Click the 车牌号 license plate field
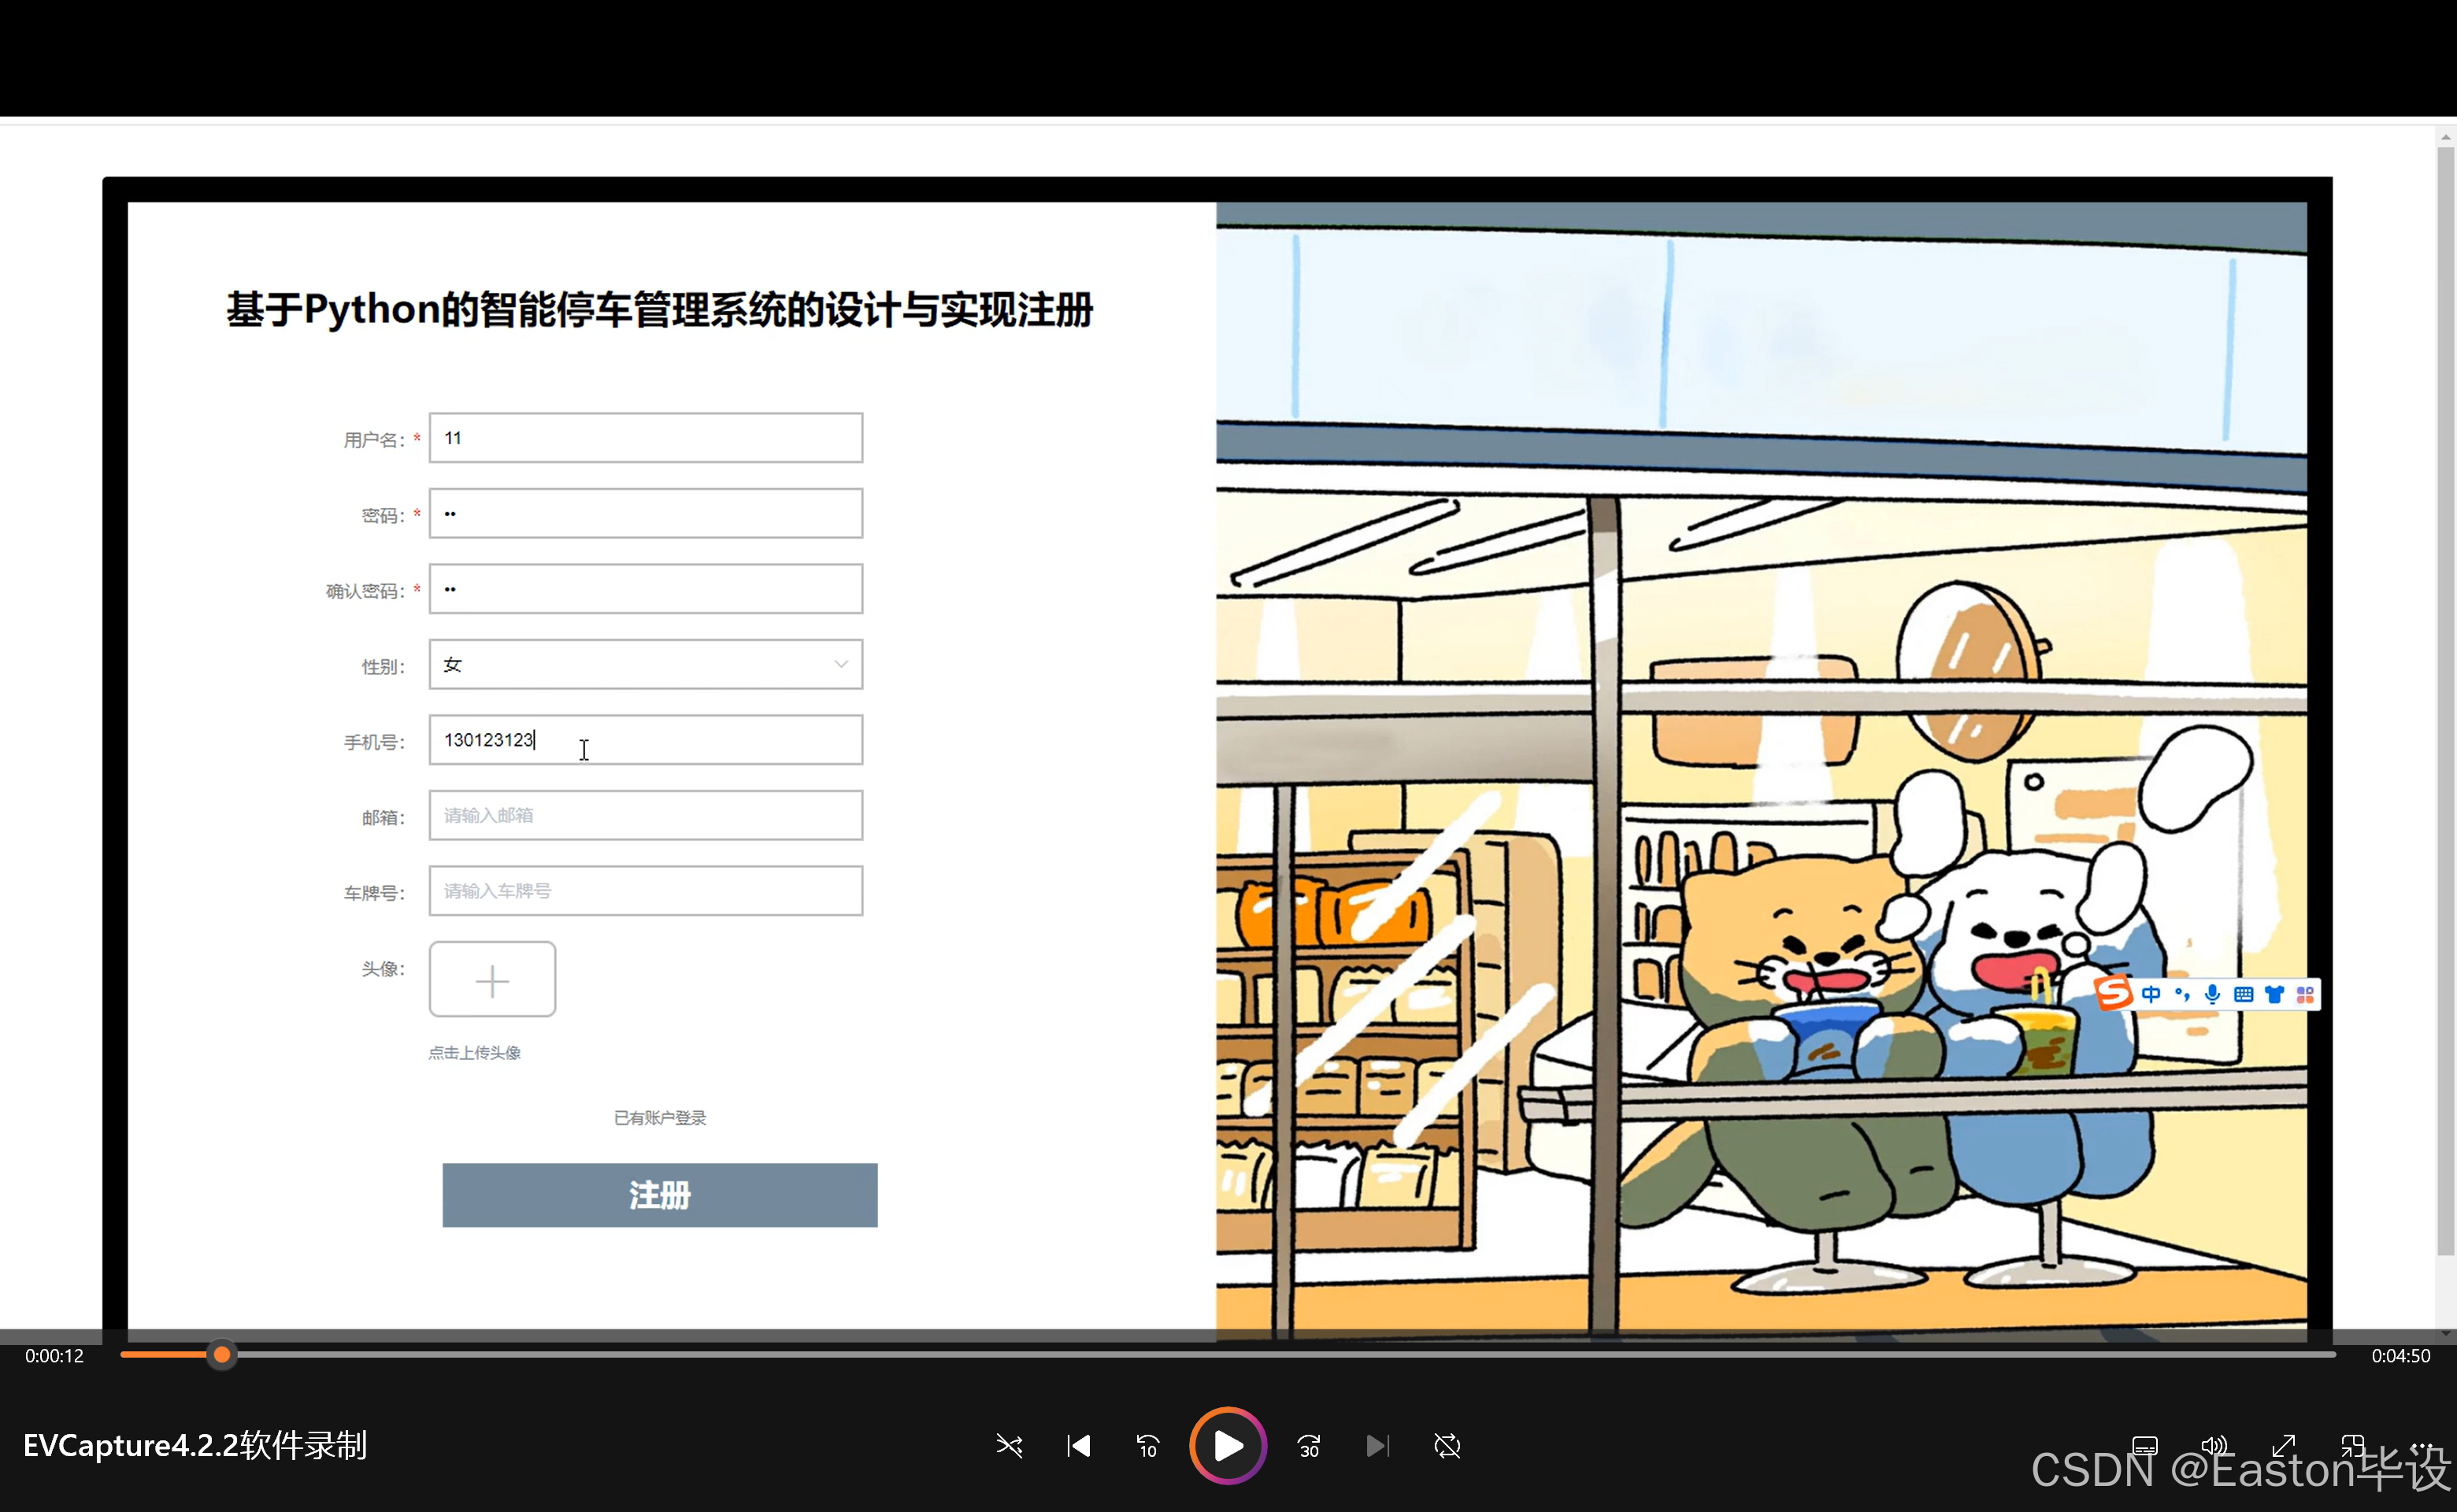The image size is (2457, 1512). pos(646,891)
